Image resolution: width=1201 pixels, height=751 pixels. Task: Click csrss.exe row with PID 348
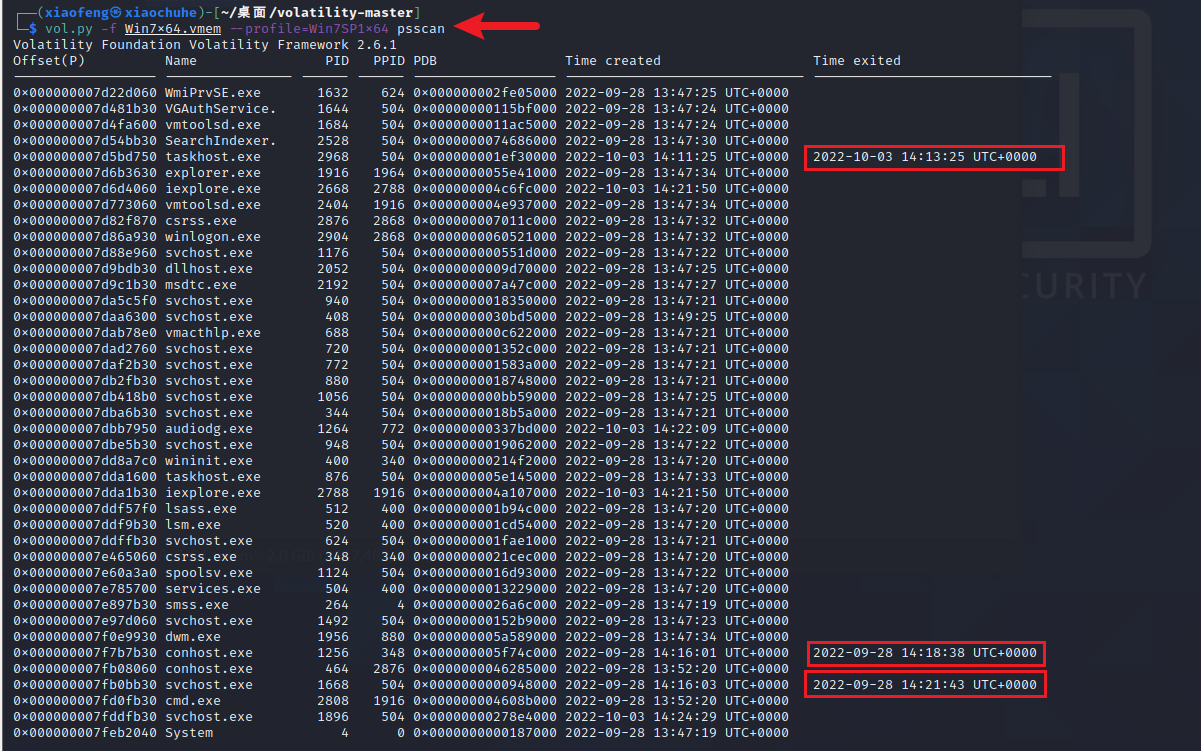[401, 557]
